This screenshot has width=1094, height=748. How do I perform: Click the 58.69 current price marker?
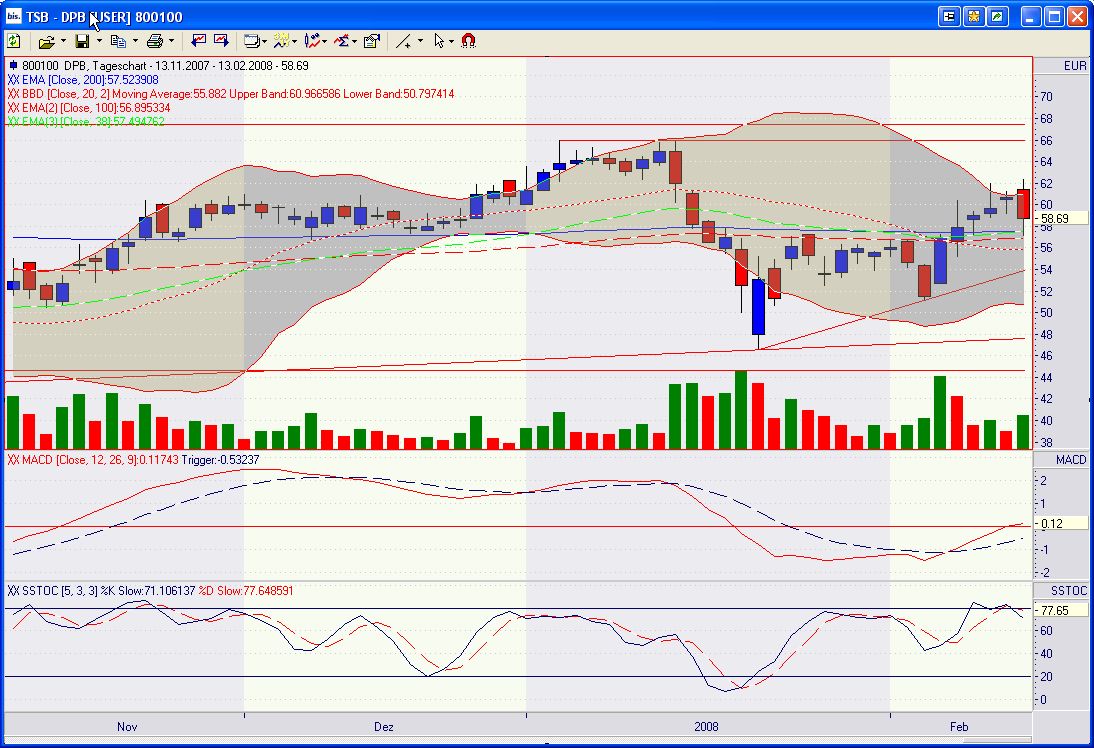[x=1060, y=218]
